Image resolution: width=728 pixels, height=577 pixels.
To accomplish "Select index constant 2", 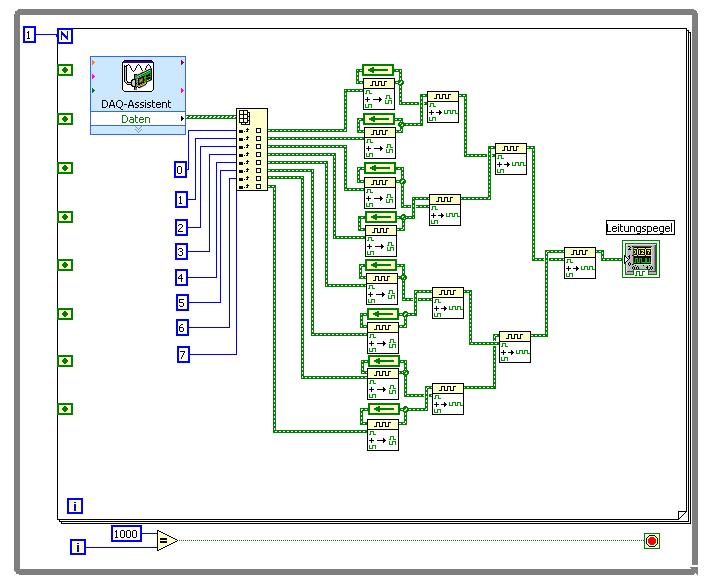I will (181, 227).
